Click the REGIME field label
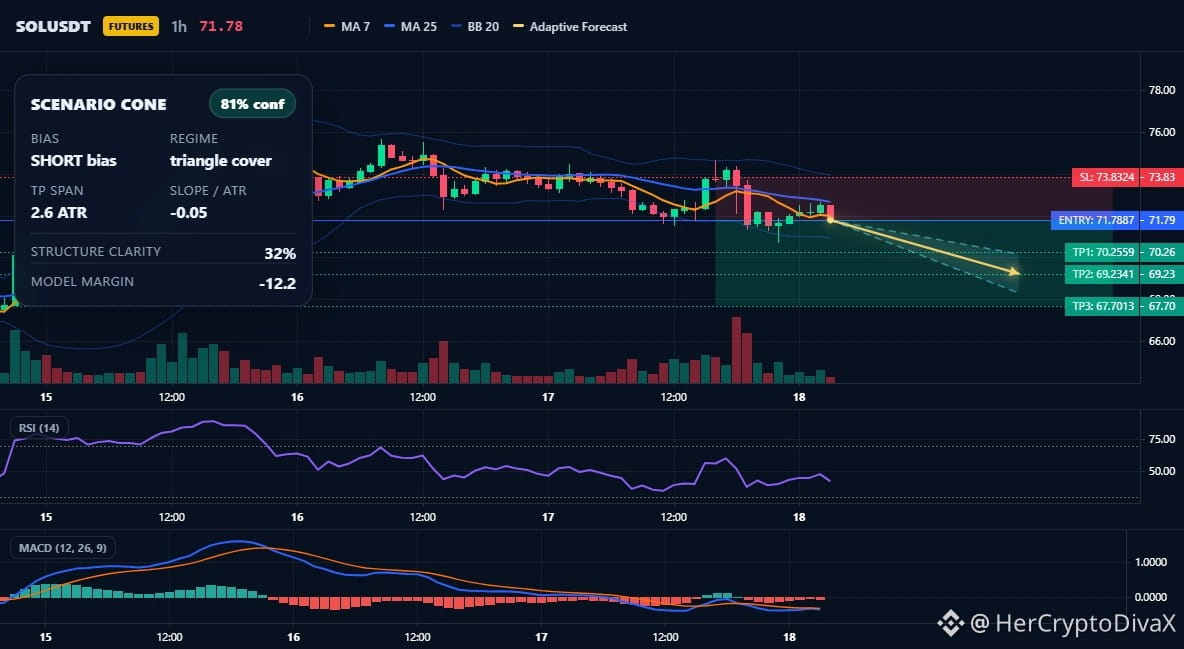1184x649 pixels. (x=194, y=138)
